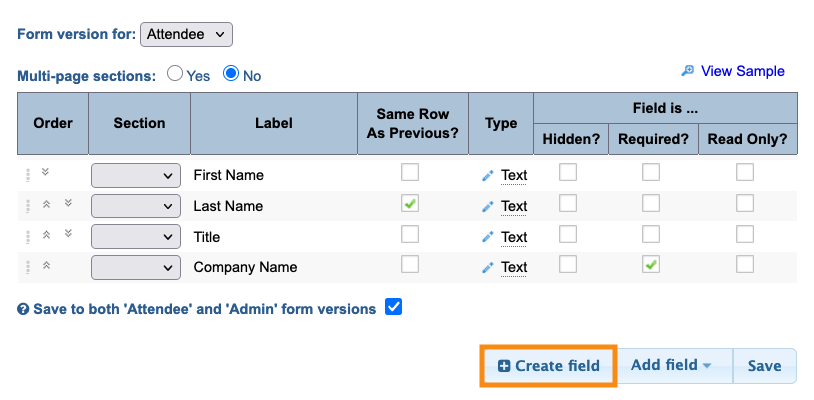Move Company Name up with arrow icon

click(x=46, y=265)
